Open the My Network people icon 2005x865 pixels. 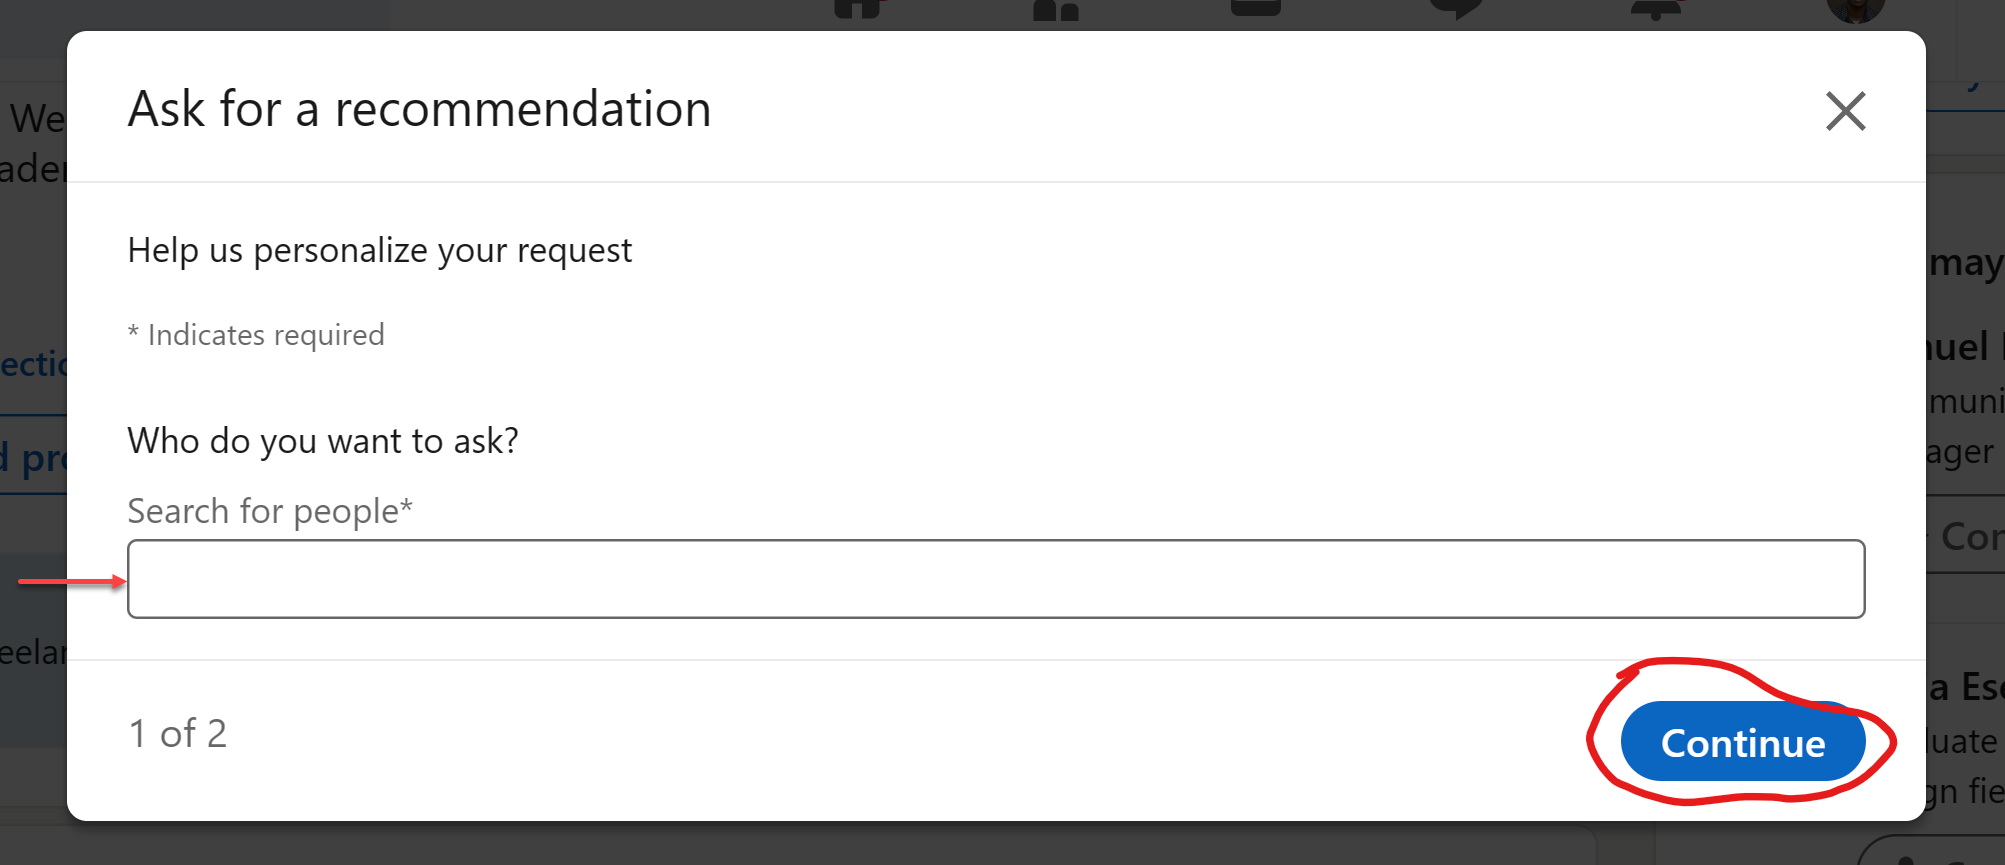(x=1056, y=10)
